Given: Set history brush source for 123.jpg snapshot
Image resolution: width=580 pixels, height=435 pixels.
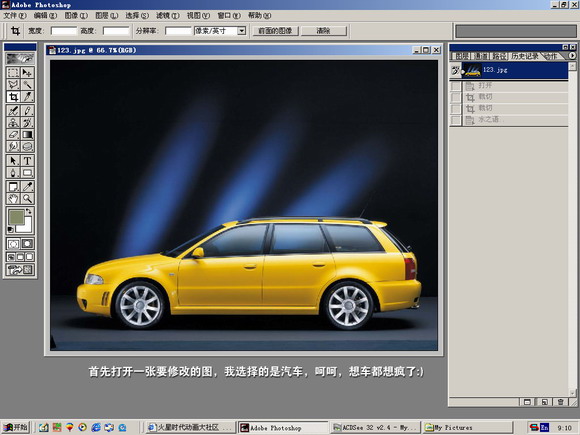Looking at the screenshot, I should point(456,70).
